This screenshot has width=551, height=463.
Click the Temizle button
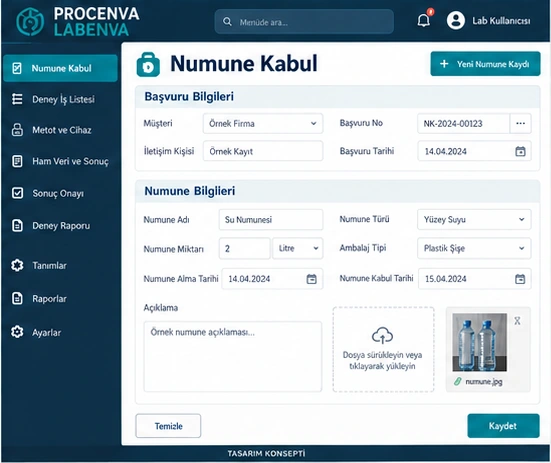click(x=168, y=426)
